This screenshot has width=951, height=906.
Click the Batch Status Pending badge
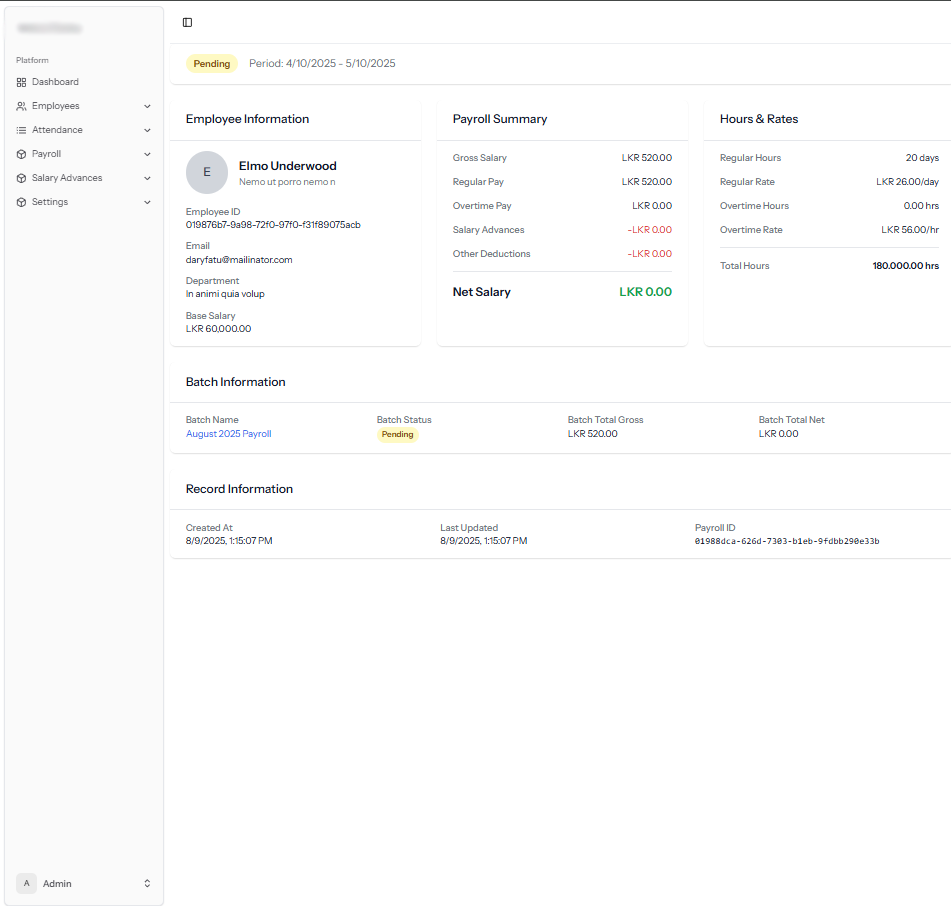(397, 434)
